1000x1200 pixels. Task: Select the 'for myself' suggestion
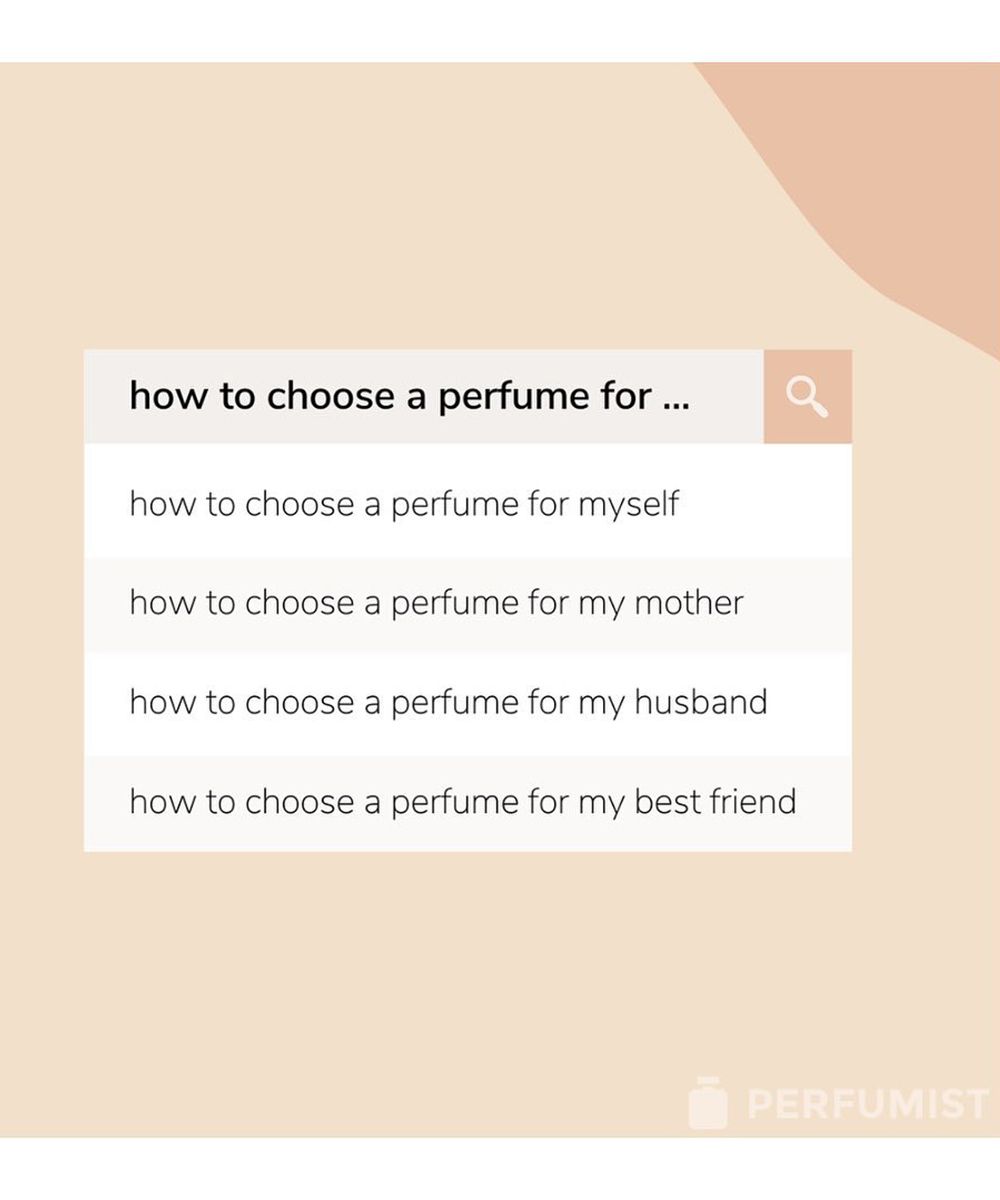click(x=404, y=504)
